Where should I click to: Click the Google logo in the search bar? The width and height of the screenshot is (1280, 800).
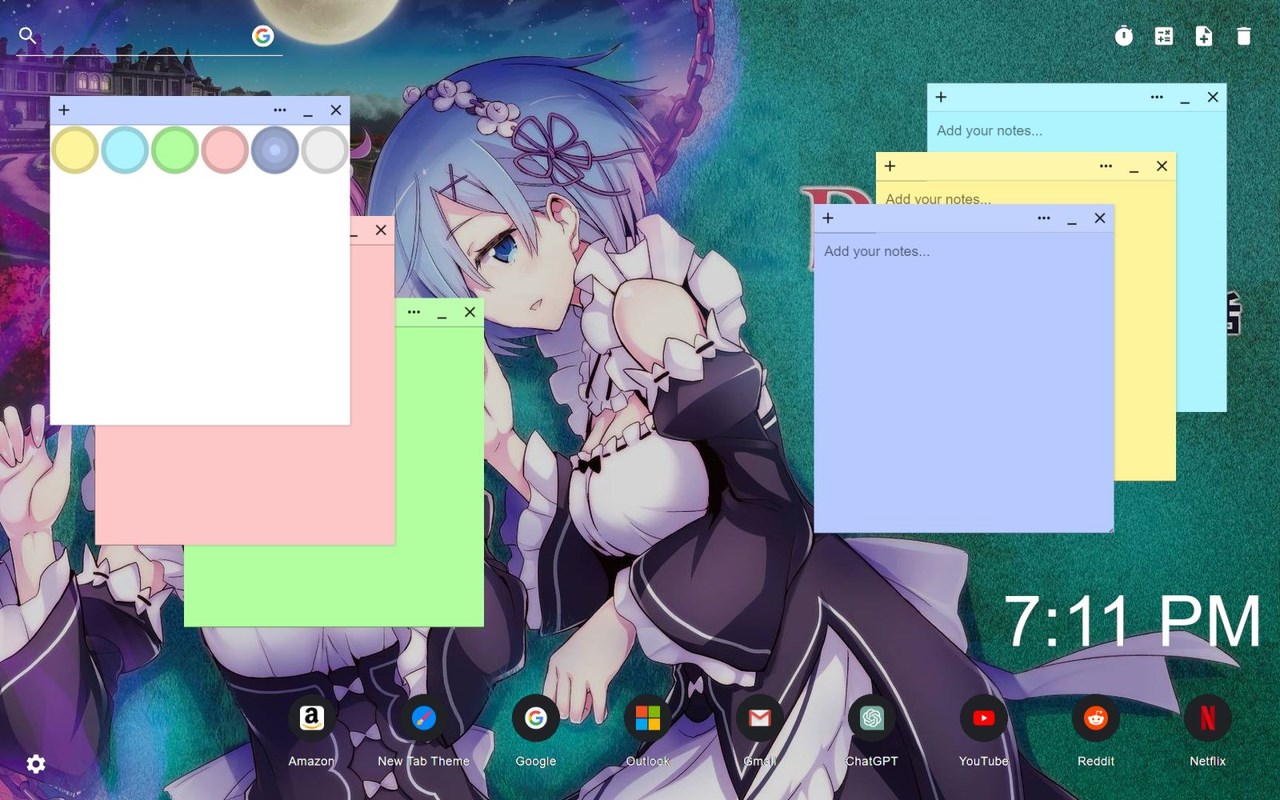pos(263,36)
